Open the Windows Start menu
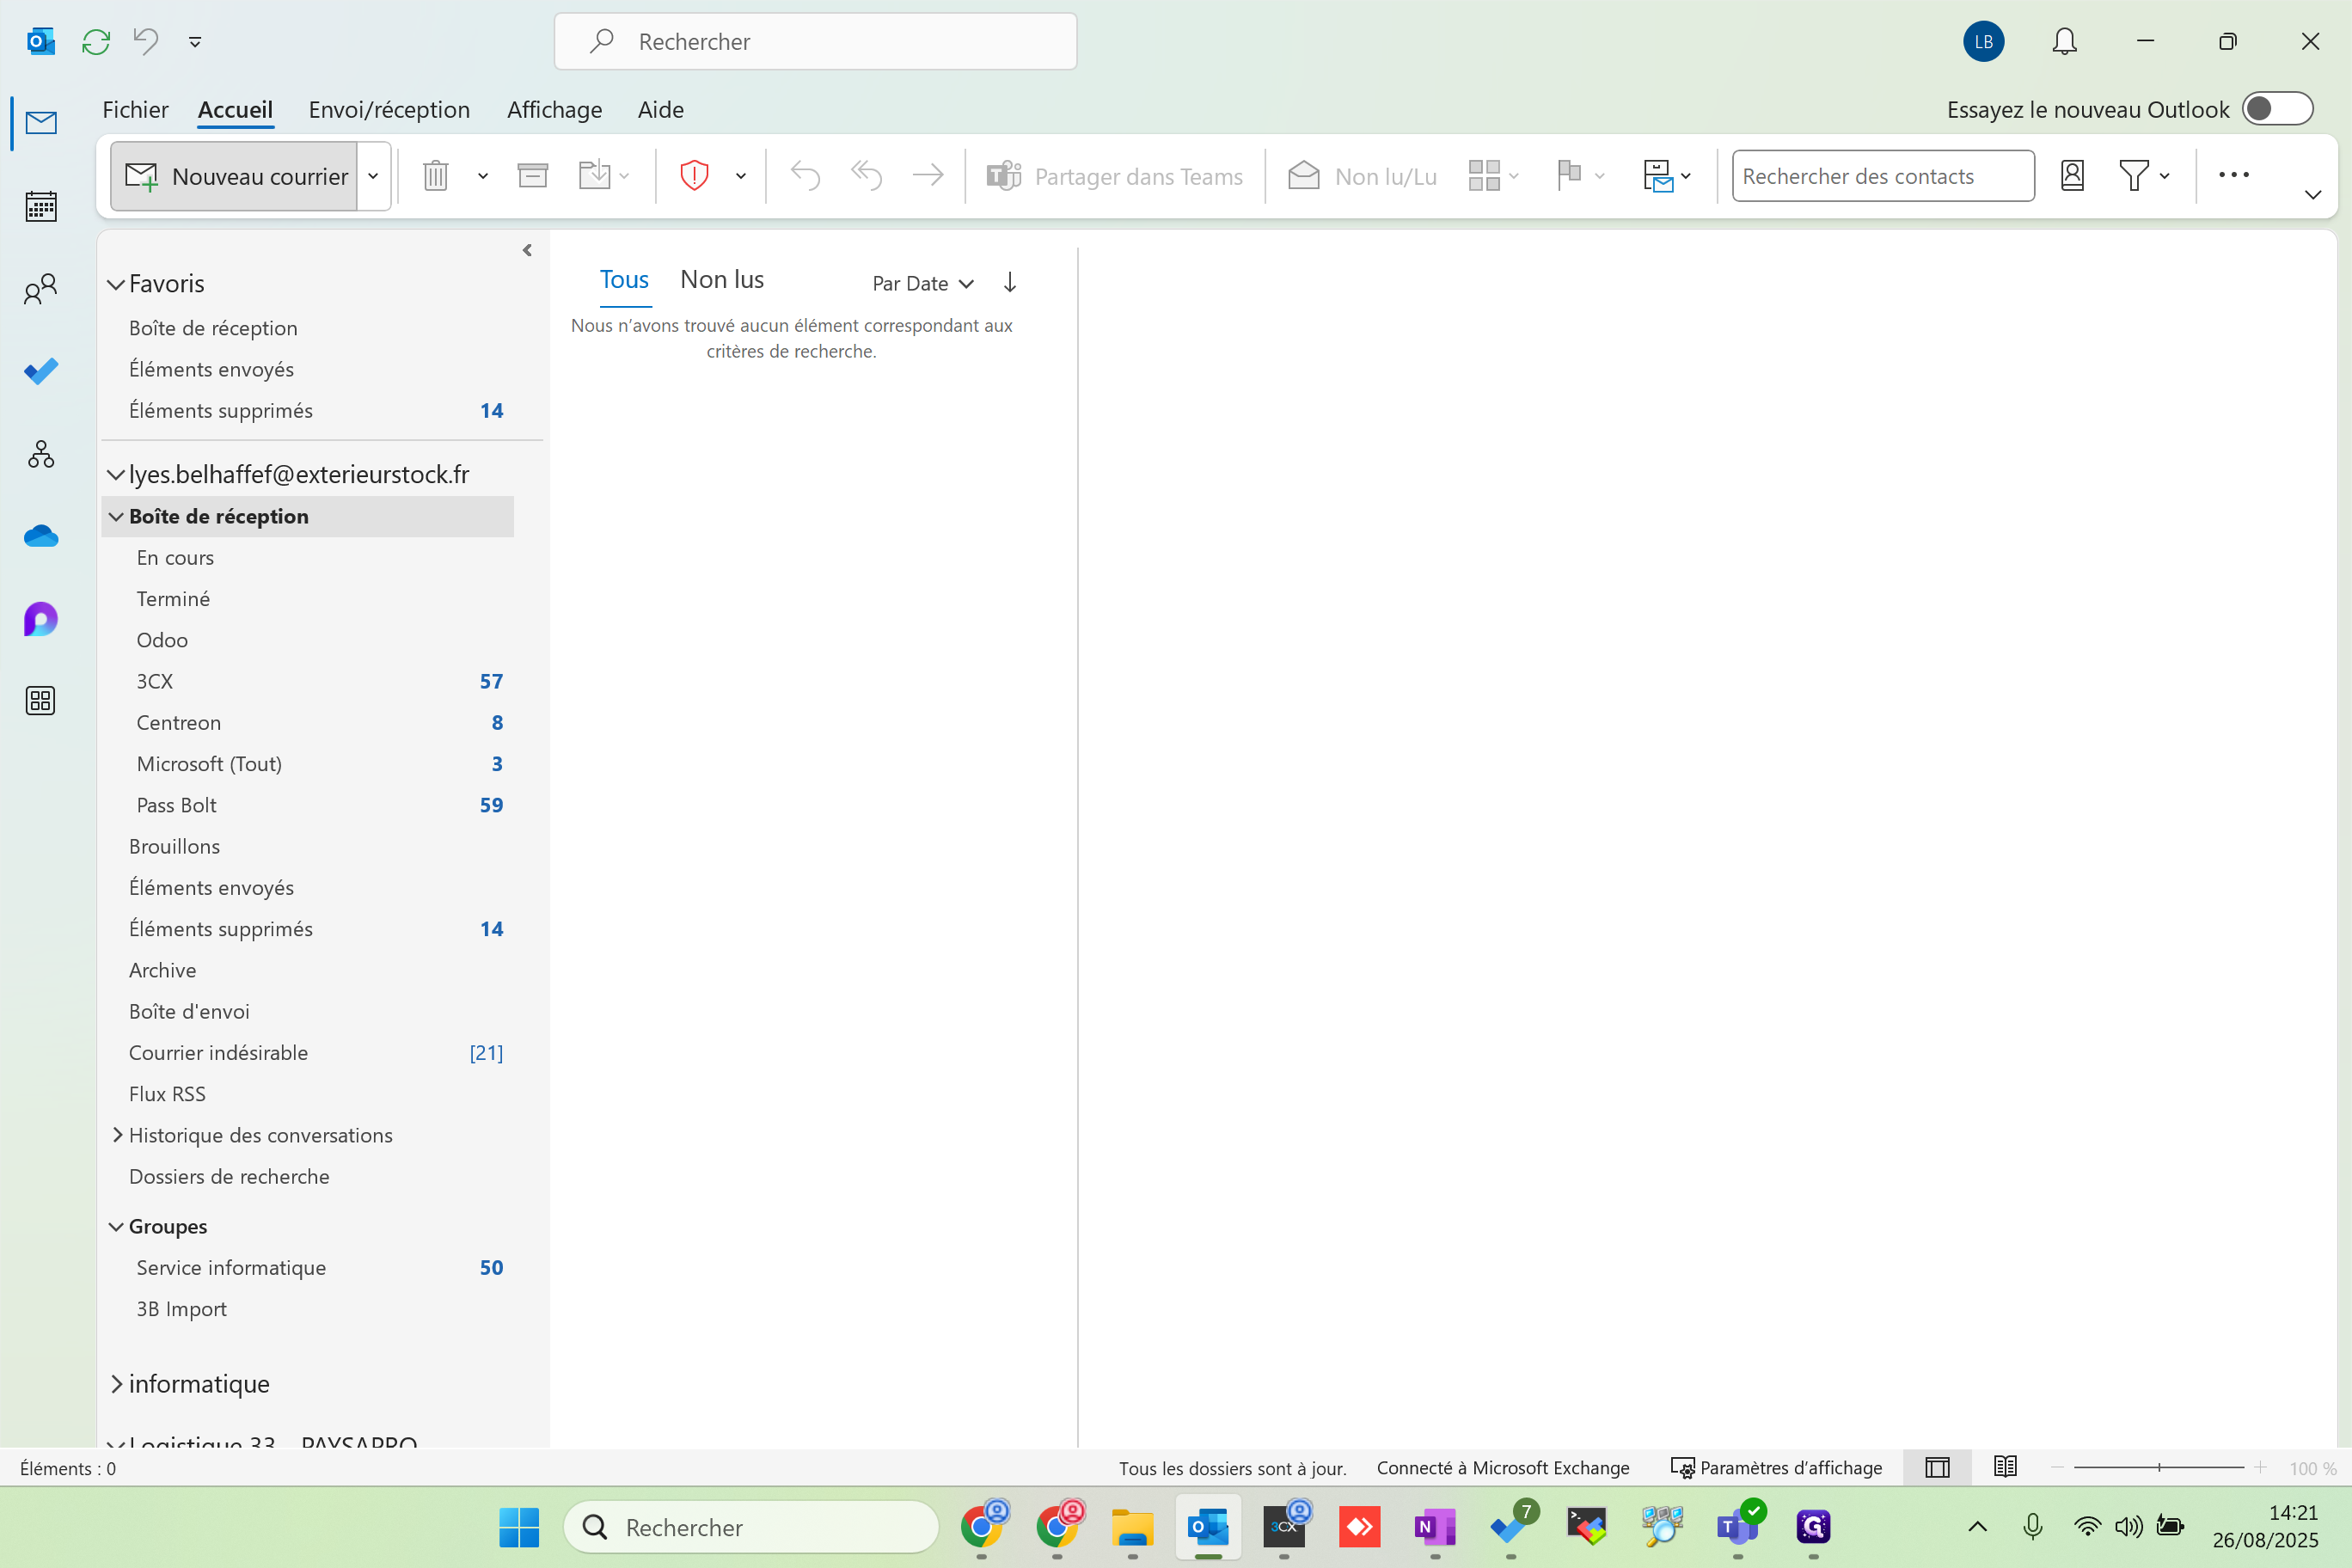This screenshot has width=2352, height=1568. [519, 1527]
